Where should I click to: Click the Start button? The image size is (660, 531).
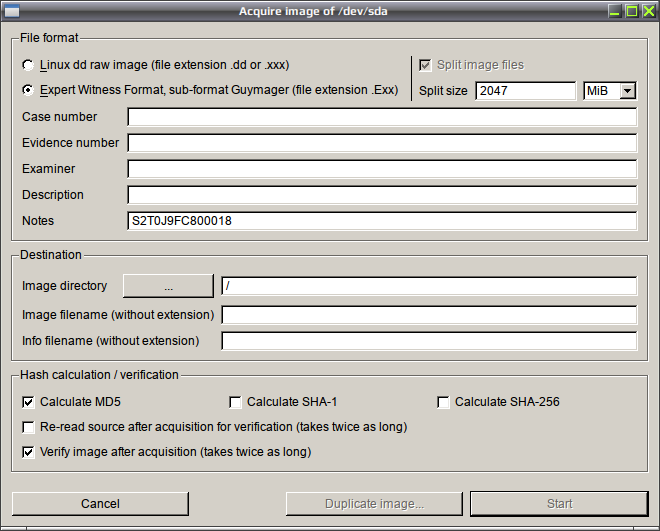pyautogui.click(x=559, y=504)
